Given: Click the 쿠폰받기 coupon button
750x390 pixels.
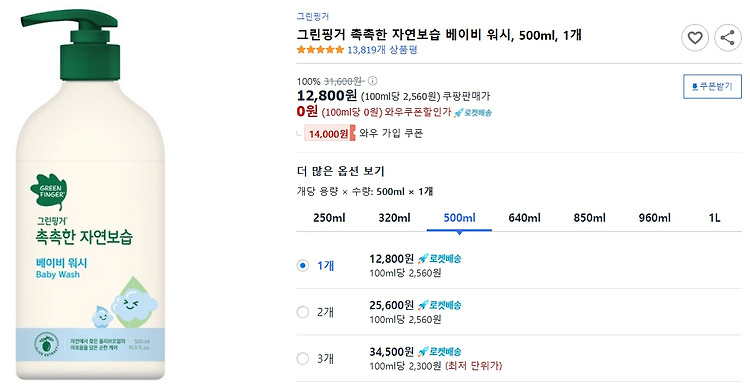Looking at the screenshot, I should 712,87.
